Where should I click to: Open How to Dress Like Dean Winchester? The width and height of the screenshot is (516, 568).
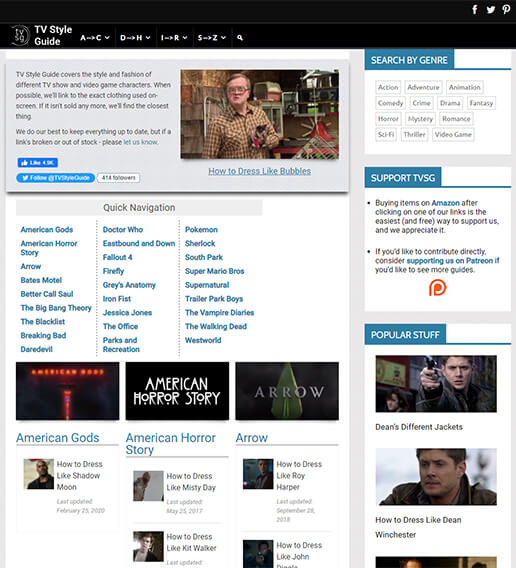[418, 527]
